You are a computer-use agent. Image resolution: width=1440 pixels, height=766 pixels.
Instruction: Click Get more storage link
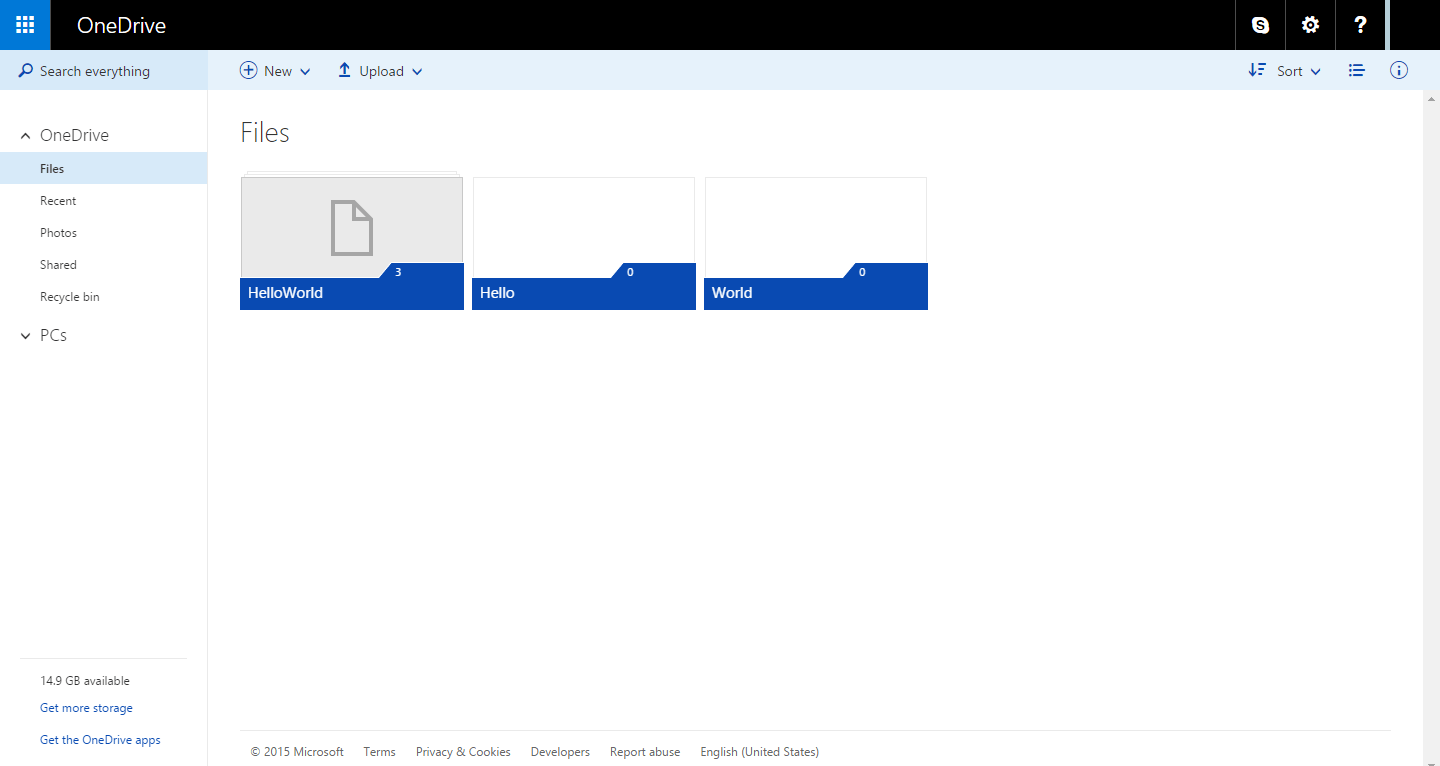click(x=86, y=708)
